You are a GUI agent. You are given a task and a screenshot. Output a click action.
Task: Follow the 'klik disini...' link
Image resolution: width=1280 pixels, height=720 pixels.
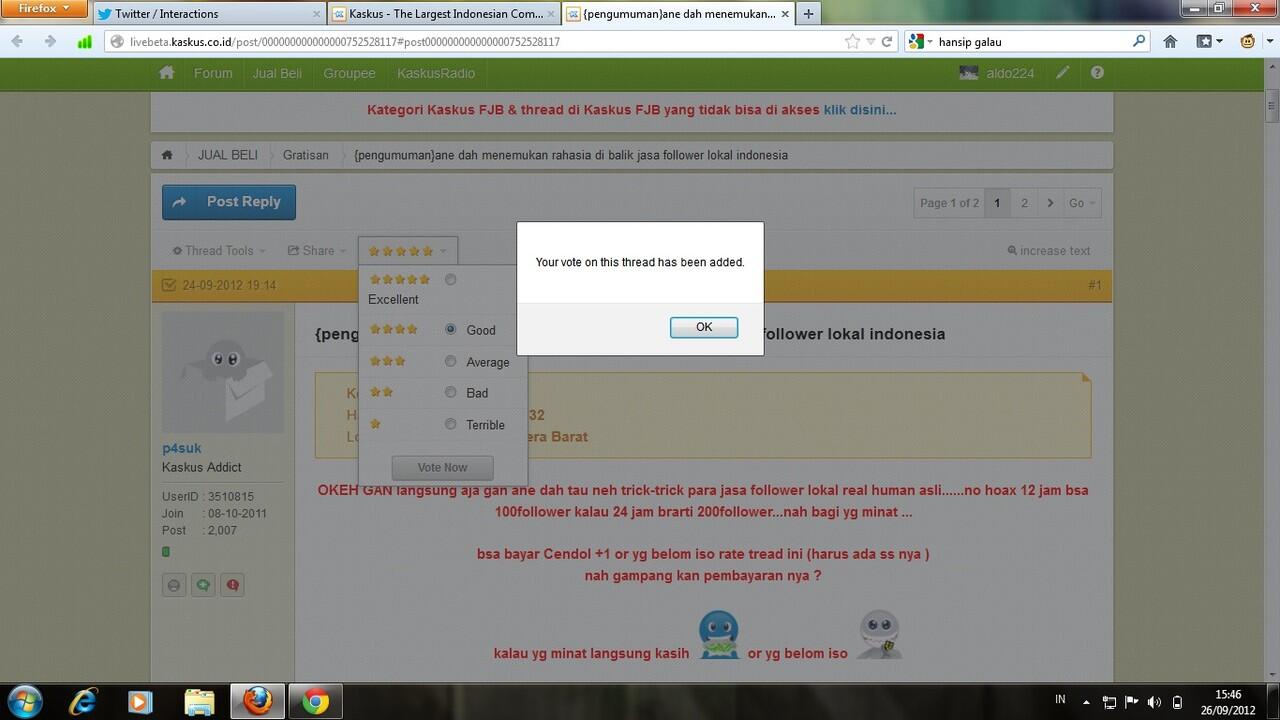point(860,110)
